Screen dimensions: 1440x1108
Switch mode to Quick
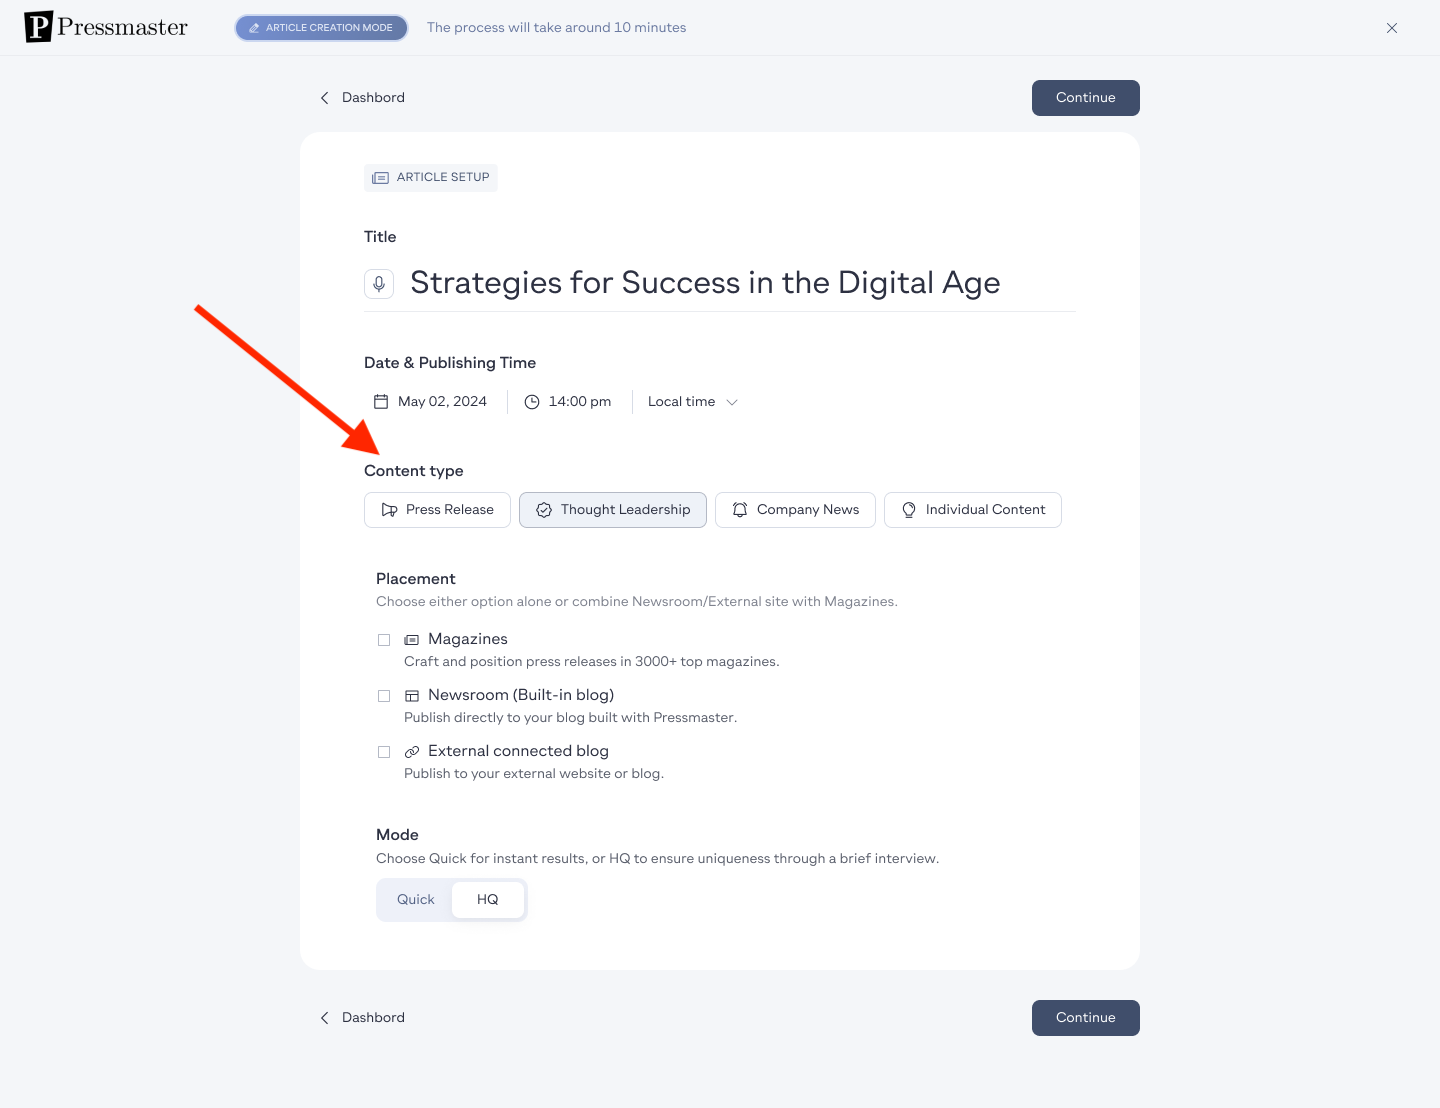(x=416, y=900)
